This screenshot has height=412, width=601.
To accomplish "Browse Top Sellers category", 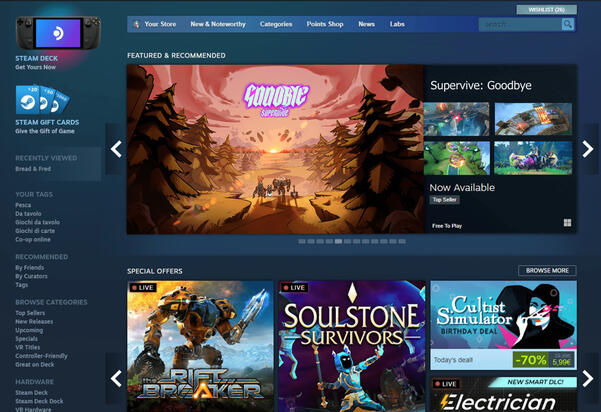I will (x=30, y=313).
